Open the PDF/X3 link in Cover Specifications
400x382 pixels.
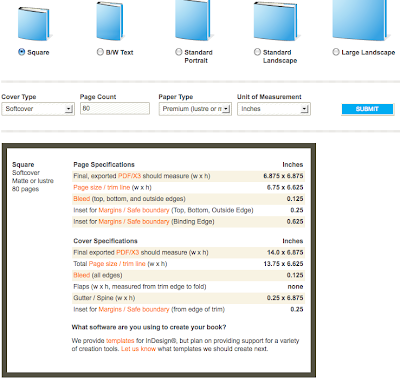pos(127,253)
